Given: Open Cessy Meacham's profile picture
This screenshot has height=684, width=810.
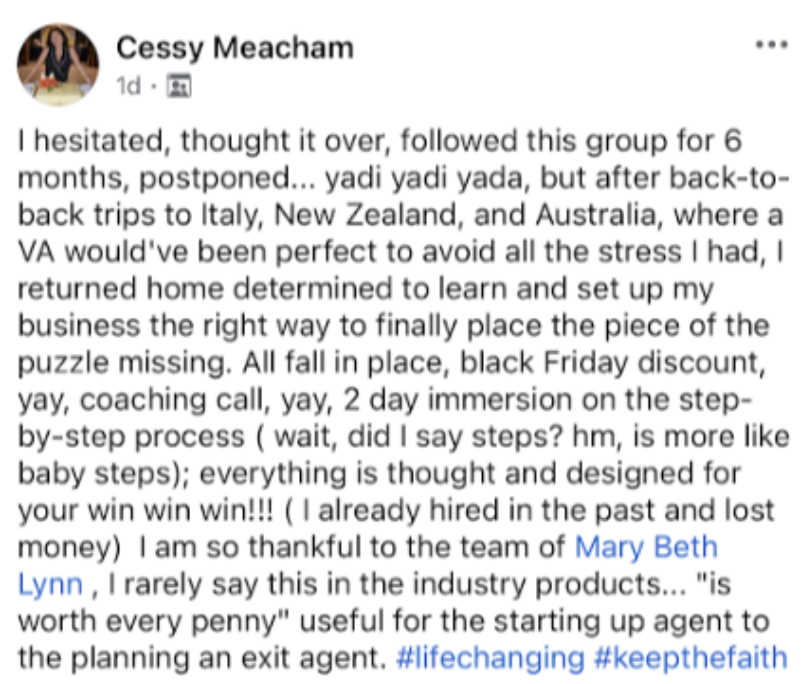Looking at the screenshot, I should pos(58,65).
